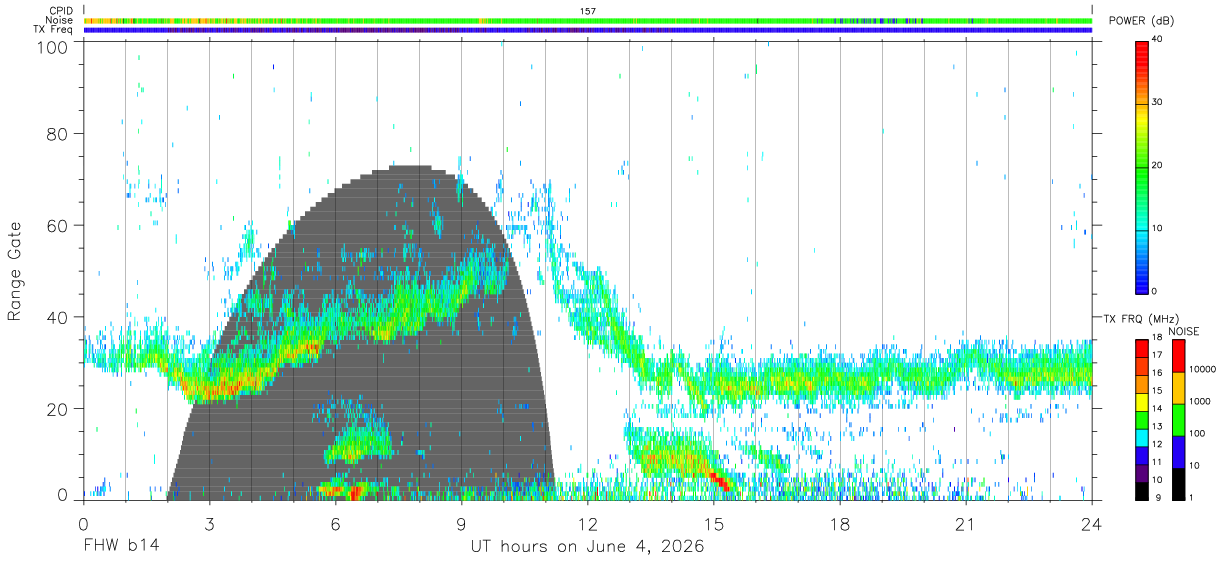Click y-axis tick label 100
1228x567 pixels.
click(x=54, y=46)
